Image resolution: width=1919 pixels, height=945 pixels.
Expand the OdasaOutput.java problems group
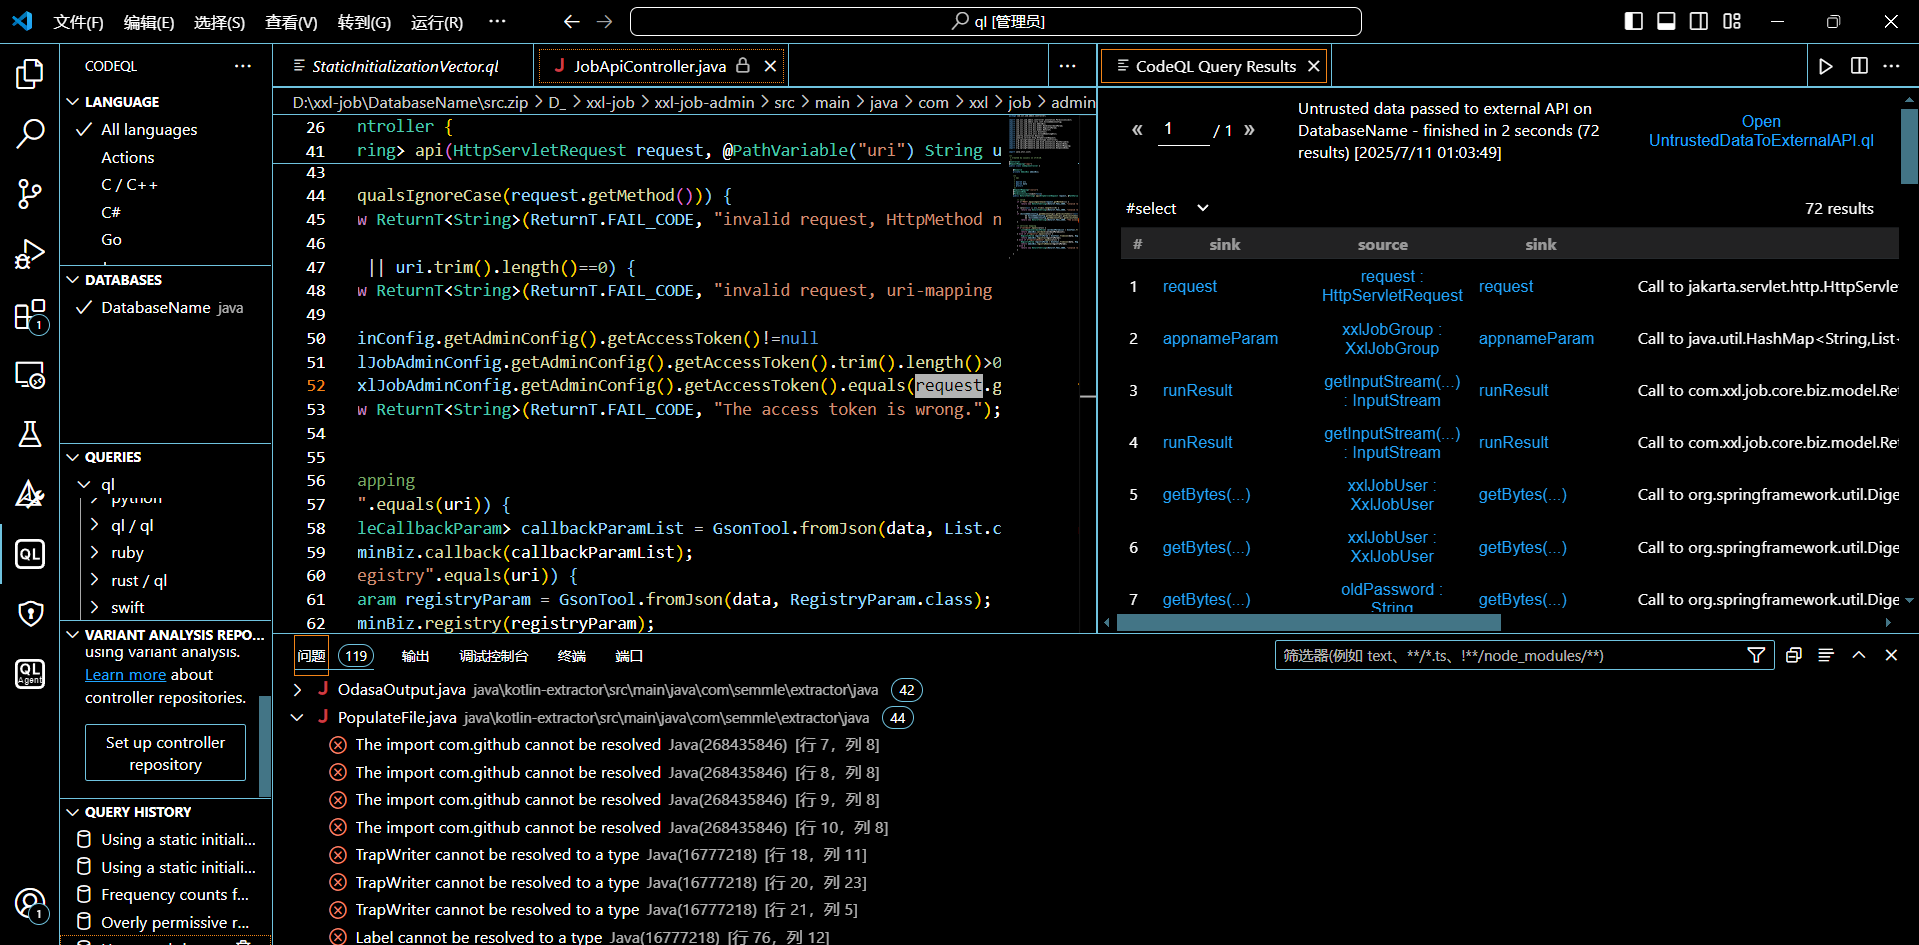tap(297, 690)
